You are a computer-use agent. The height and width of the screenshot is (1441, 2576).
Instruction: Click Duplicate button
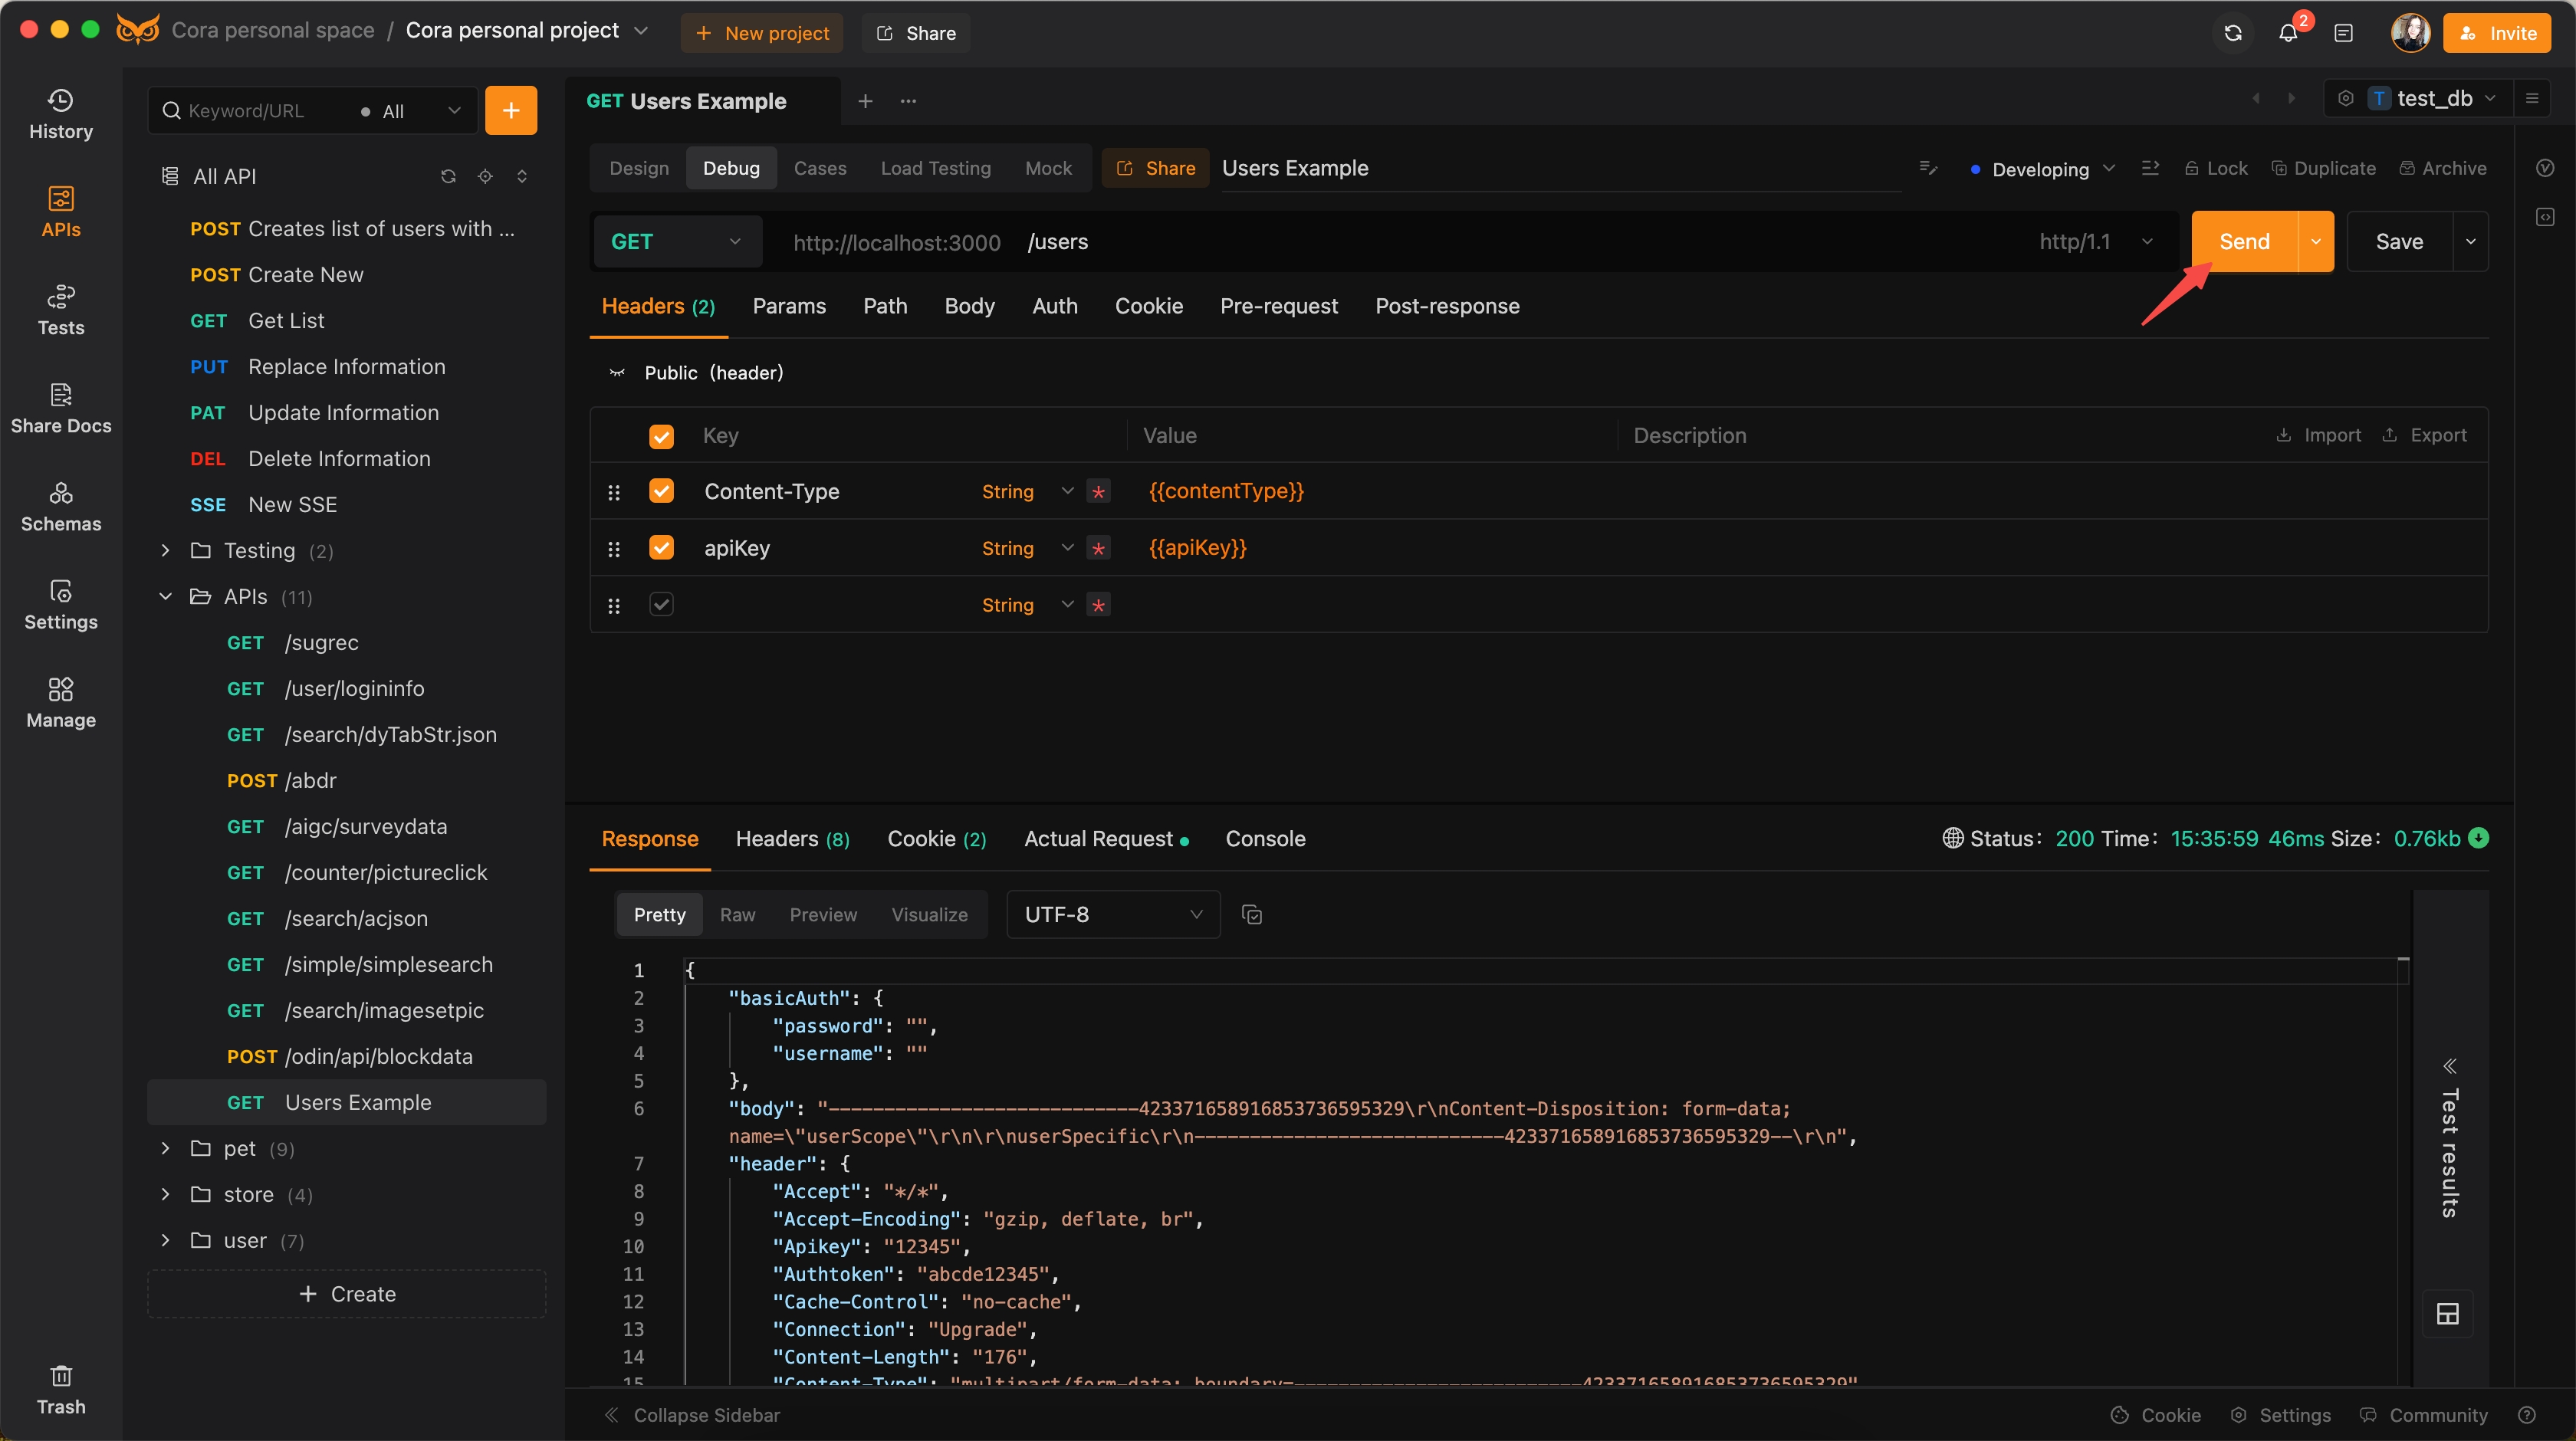pos(2324,168)
